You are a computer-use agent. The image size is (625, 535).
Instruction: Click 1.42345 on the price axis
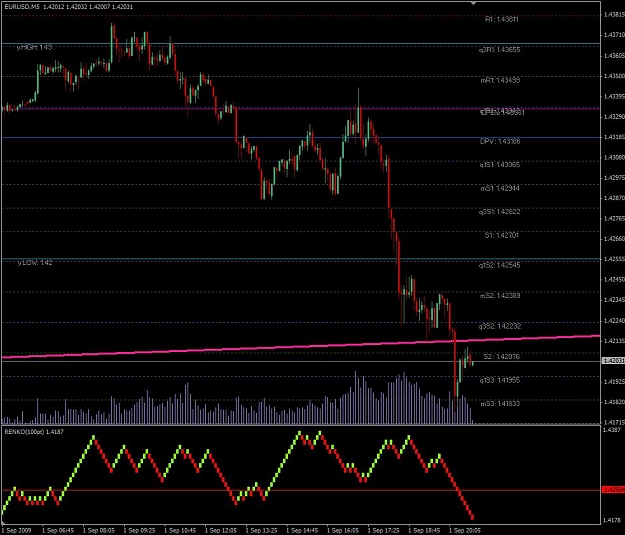pyautogui.click(x=614, y=300)
